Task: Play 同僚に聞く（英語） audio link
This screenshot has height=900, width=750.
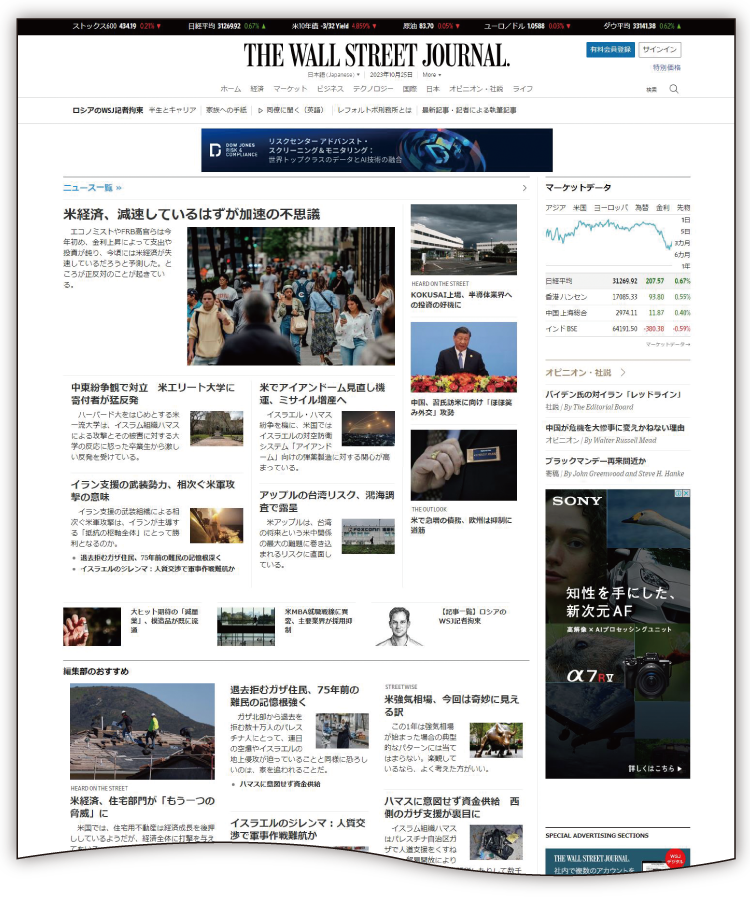Action: (290, 110)
